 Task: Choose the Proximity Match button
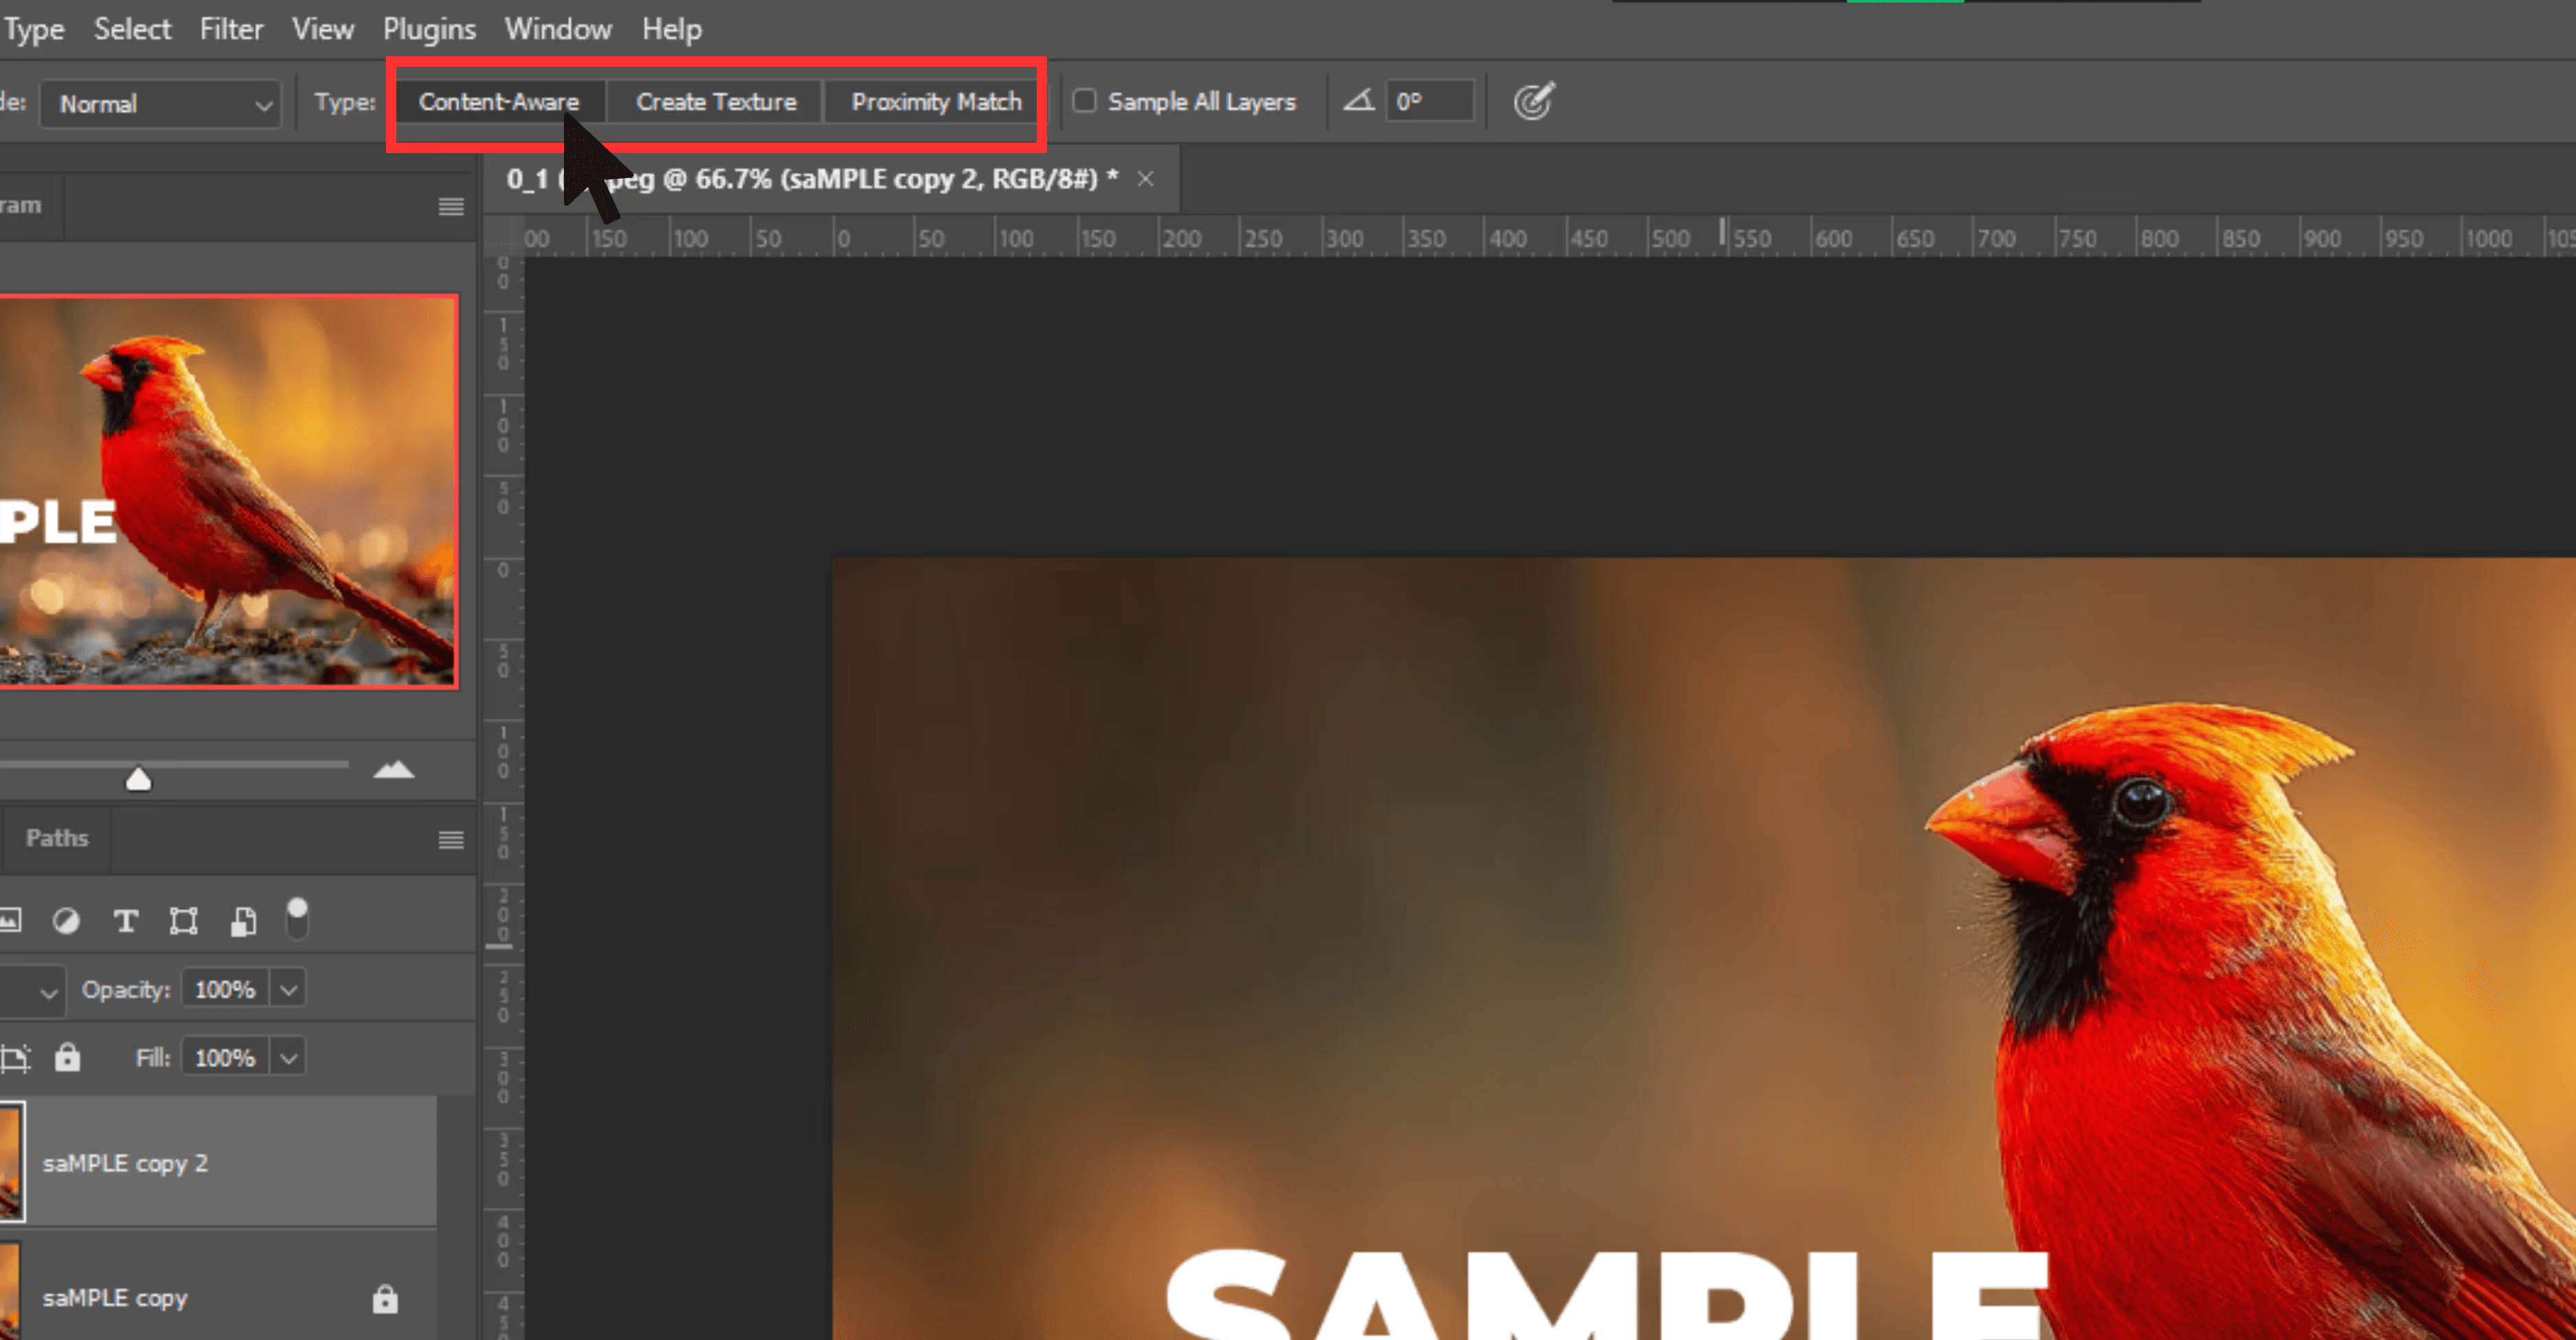(936, 102)
